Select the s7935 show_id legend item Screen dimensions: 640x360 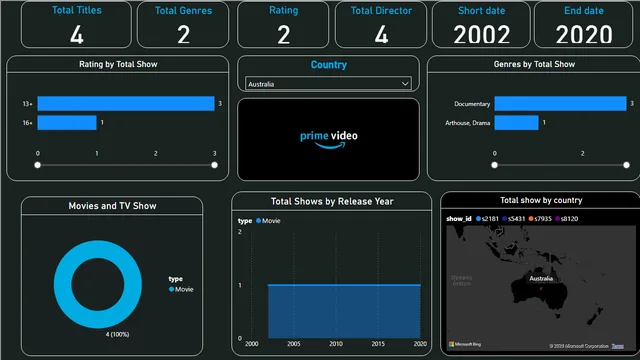[540, 219]
